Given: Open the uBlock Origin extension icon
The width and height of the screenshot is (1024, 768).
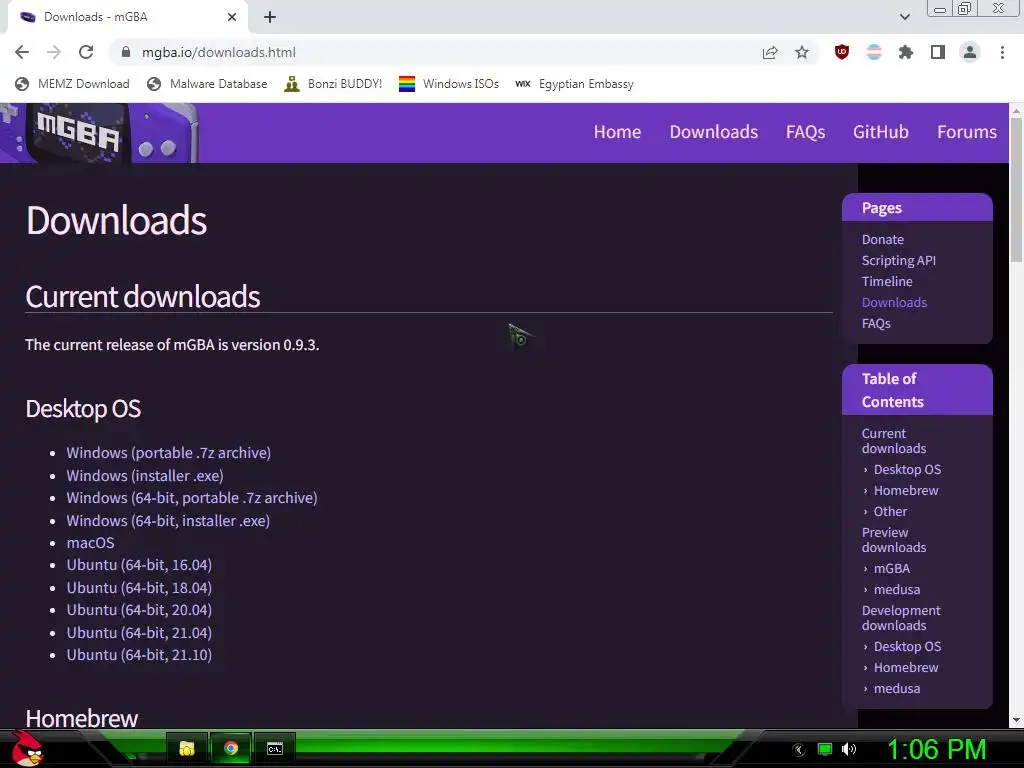Looking at the screenshot, I should [x=842, y=52].
